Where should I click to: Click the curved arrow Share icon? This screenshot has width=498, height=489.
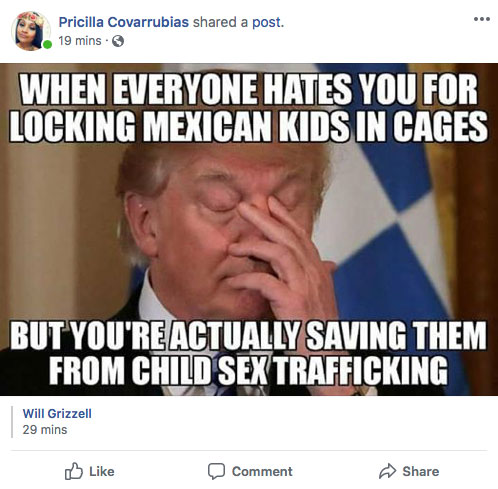point(387,471)
